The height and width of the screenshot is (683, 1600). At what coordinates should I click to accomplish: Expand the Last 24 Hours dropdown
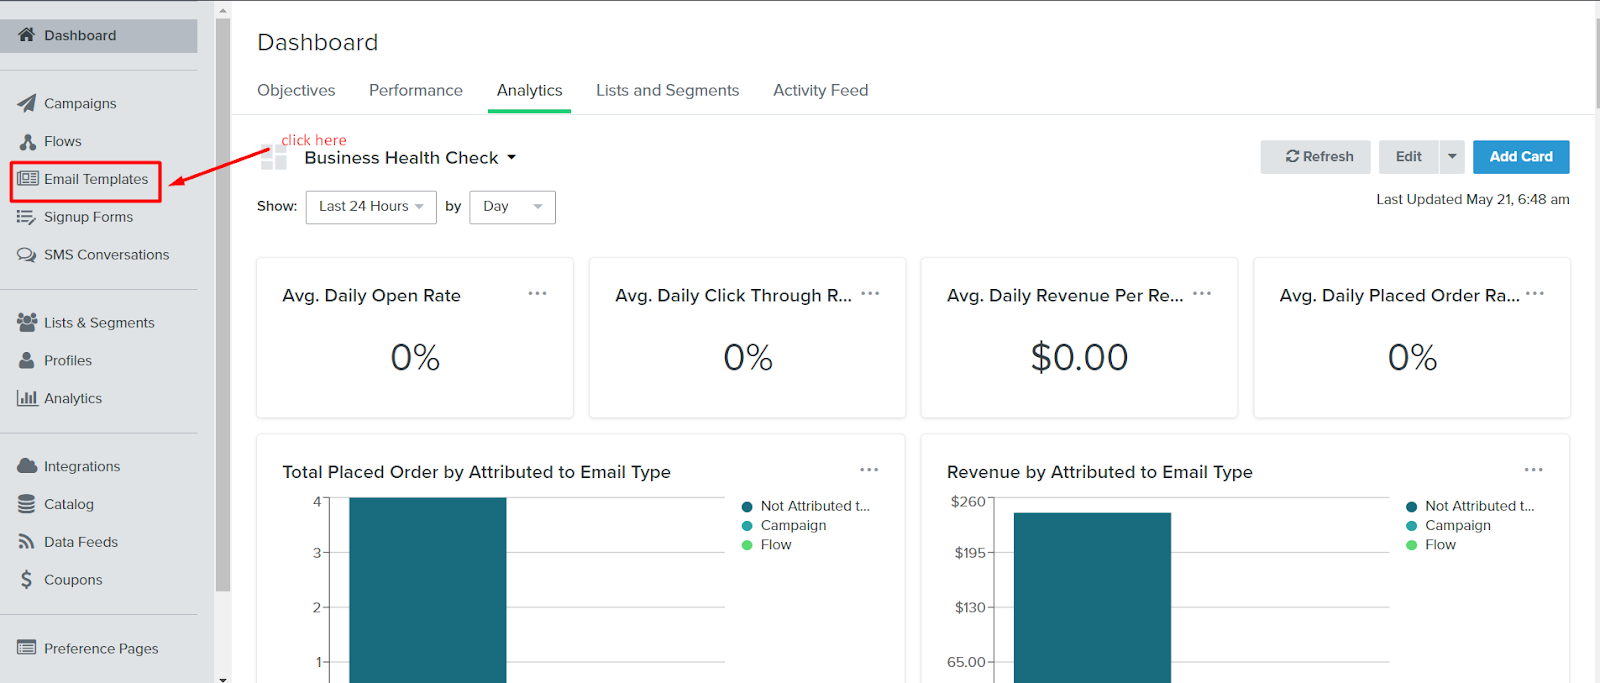click(371, 207)
